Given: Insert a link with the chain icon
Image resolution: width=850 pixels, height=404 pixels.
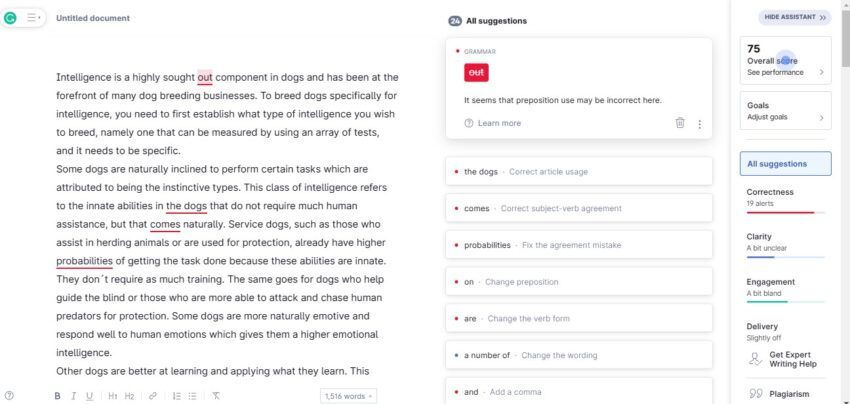Looking at the screenshot, I should pyautogui.click(x=152, y=396).
